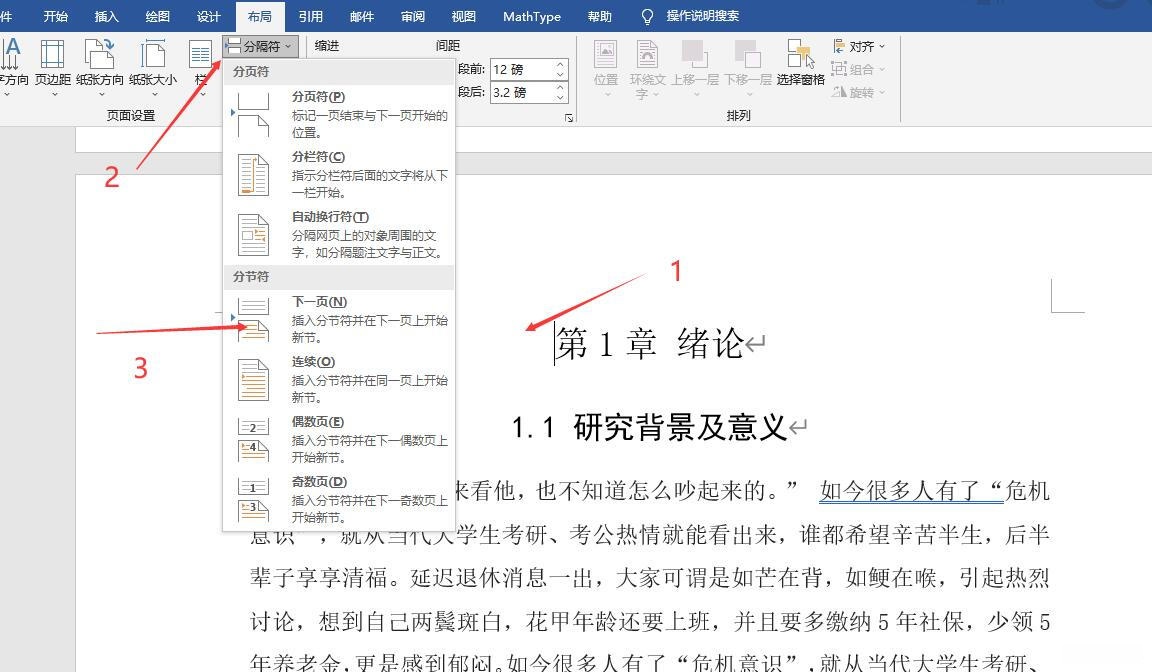1152x672 pixels.
Task: Select 连续(O) continuous section break
Action: [x=312, y=361]
